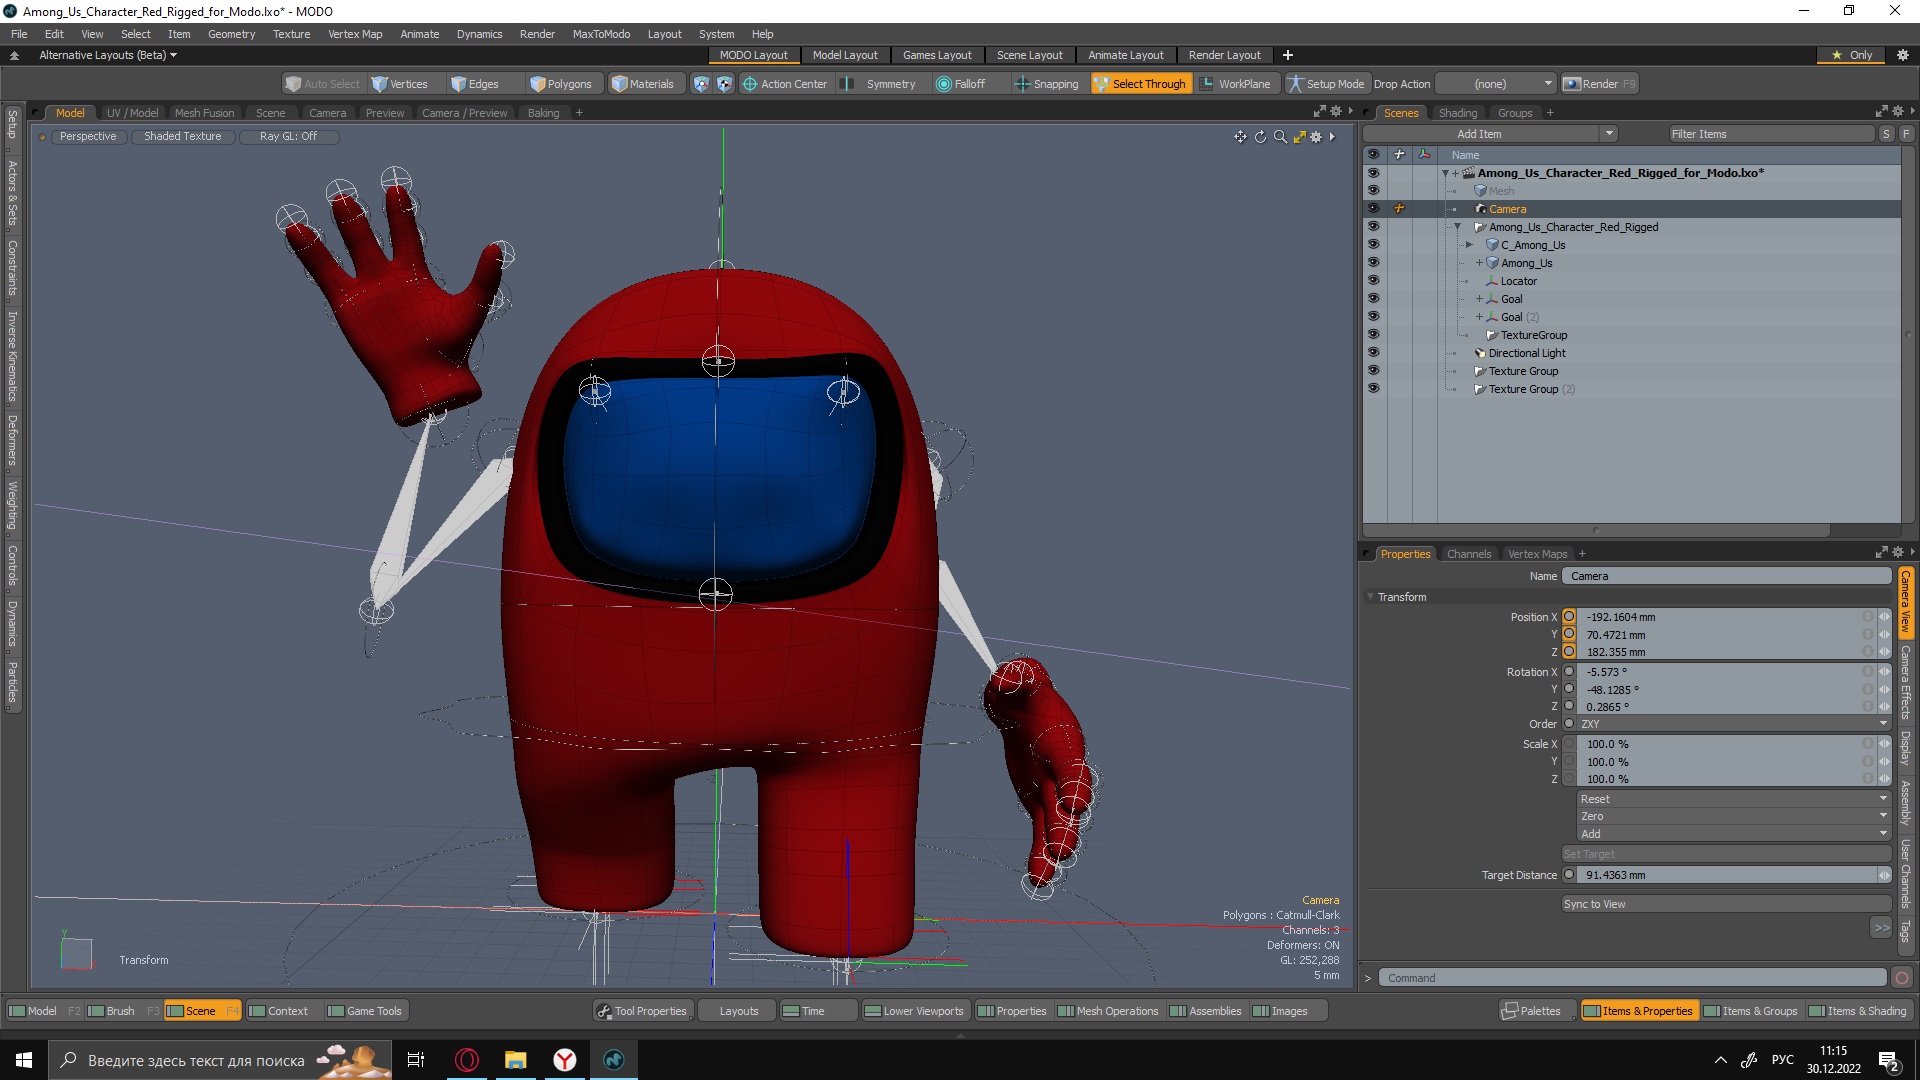Click the viewport zoom magnifier icon
This screenshot has height=1080, width=1920.
coord(1280,137)
